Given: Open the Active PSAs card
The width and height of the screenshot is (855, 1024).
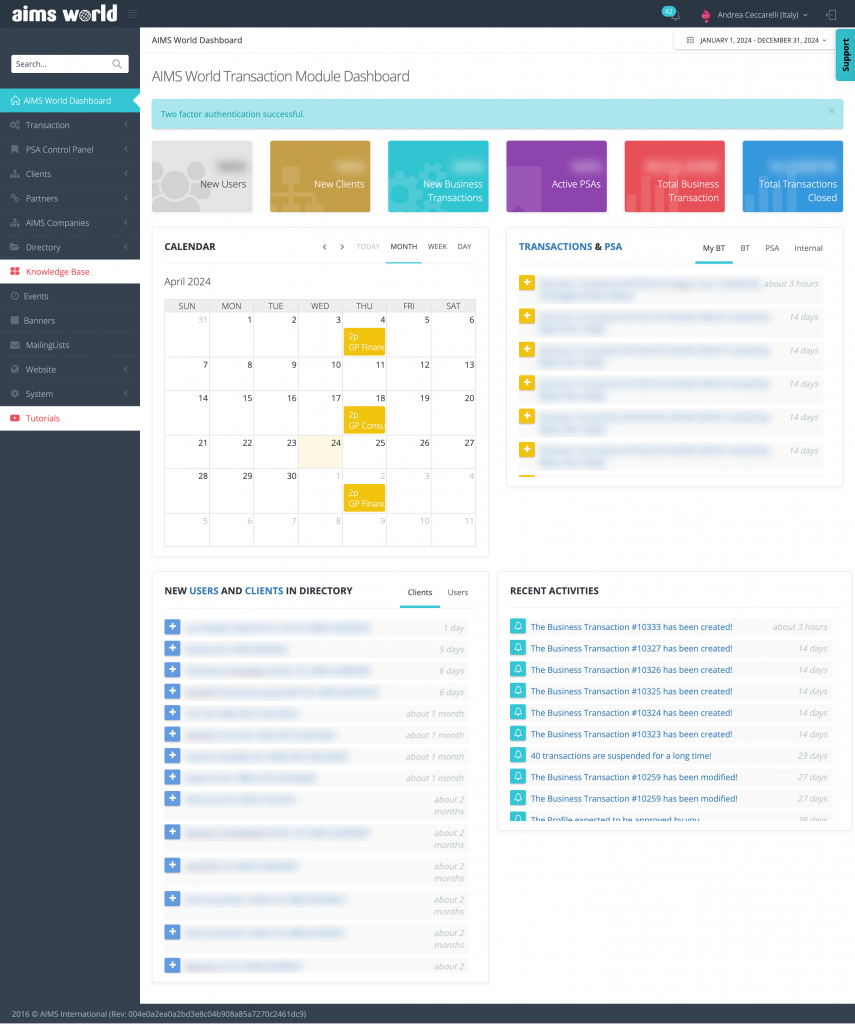Looking at the screenshot, I should click(x=557, y=176).
